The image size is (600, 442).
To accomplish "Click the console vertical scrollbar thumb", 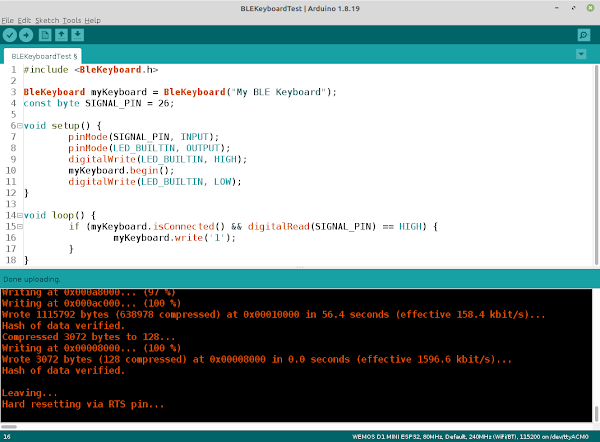I will tap(596, 414).
